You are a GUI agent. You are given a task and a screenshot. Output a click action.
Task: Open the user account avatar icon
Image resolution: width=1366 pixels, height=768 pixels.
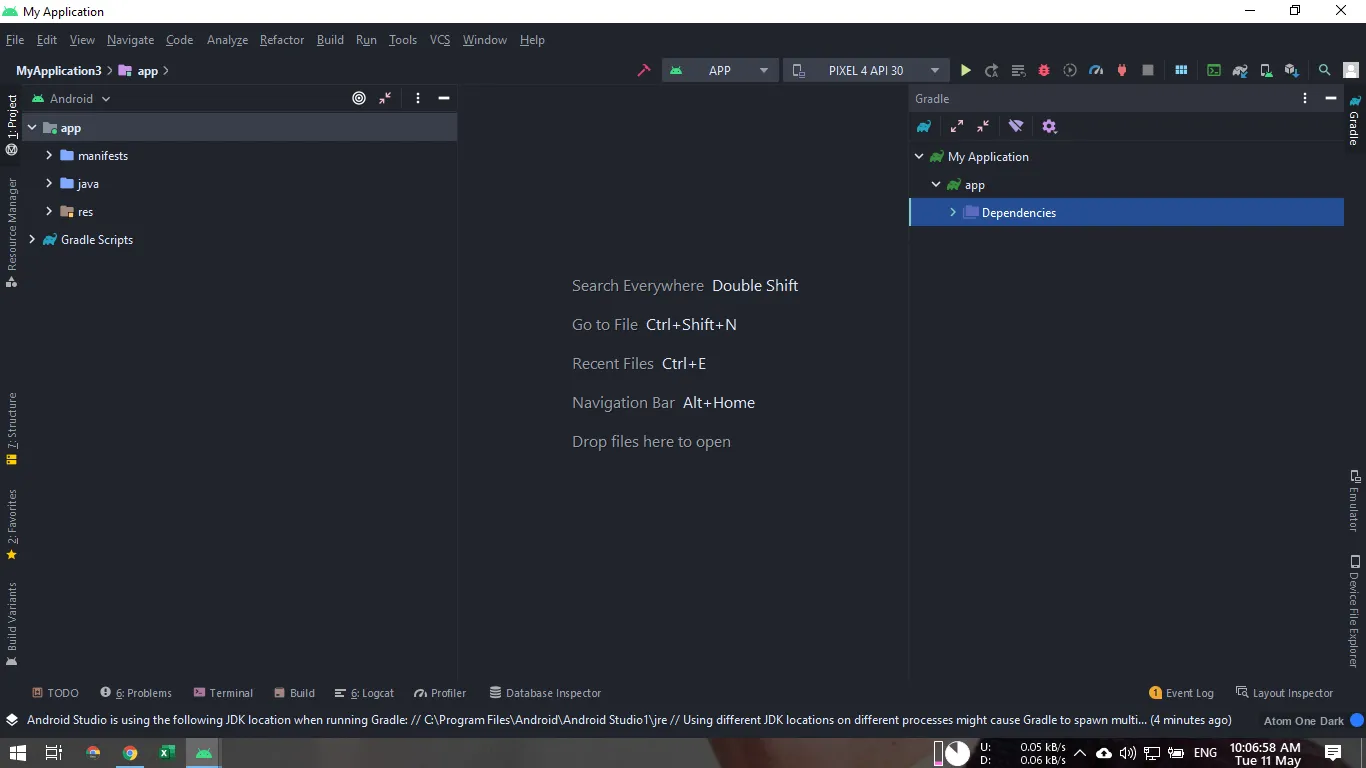[x=1351, y=70]
